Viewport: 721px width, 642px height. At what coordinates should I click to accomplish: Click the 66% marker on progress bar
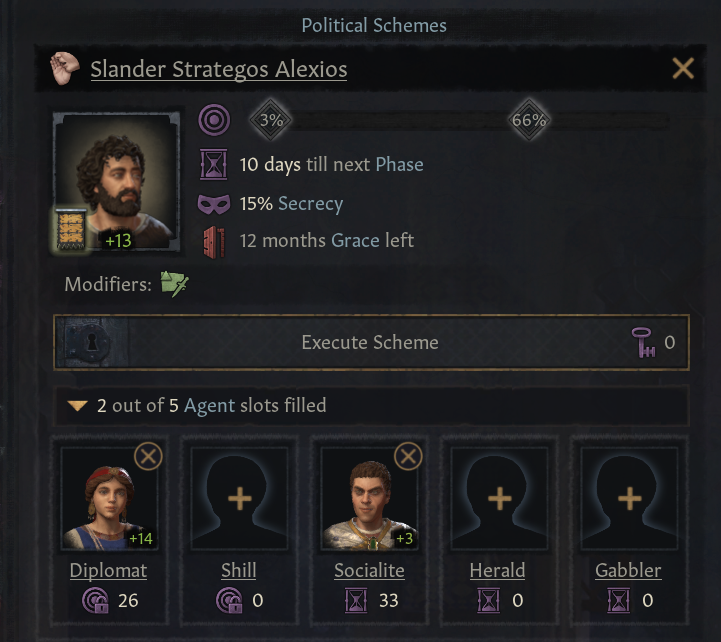point(529,121)
